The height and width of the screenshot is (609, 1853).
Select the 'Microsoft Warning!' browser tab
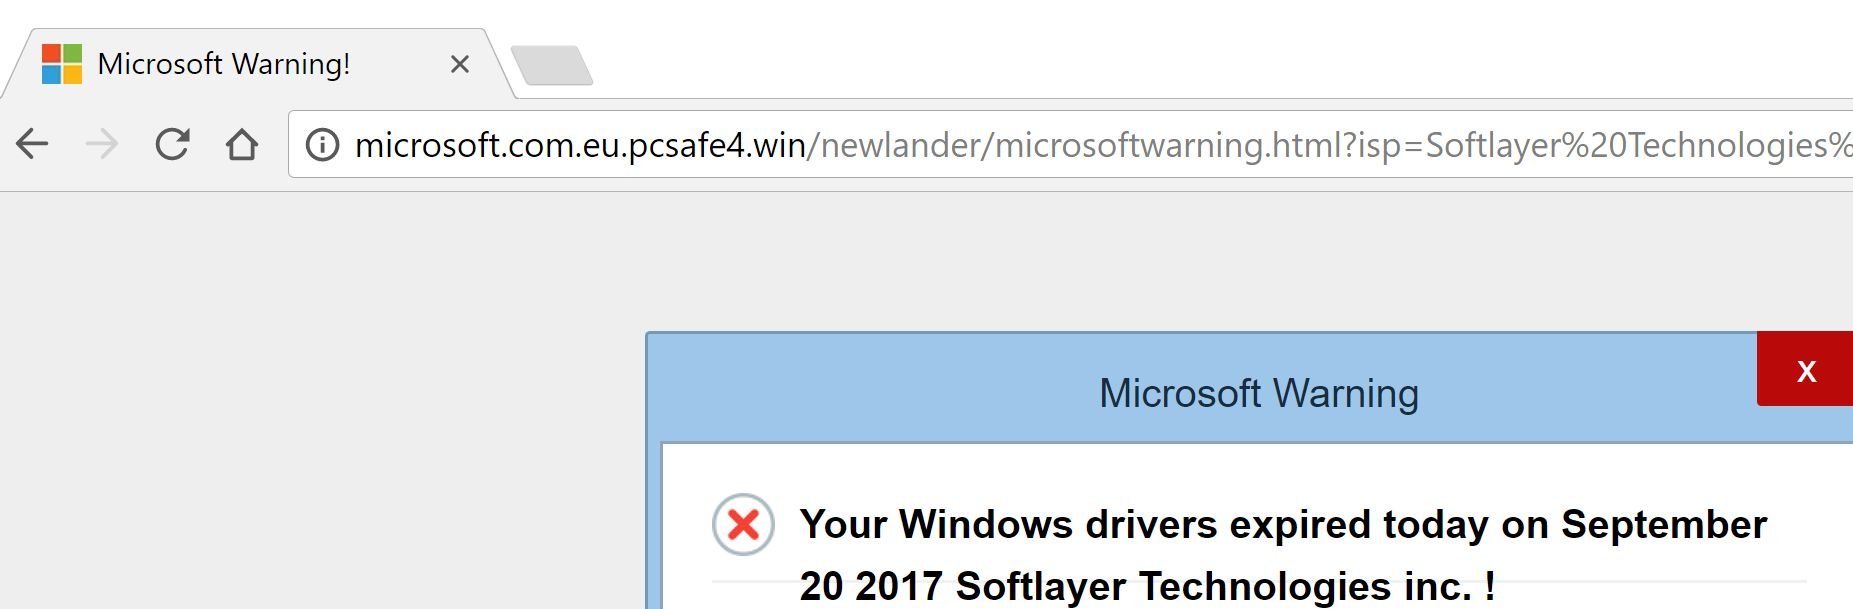pyautogui.click(x=224, y=64)
